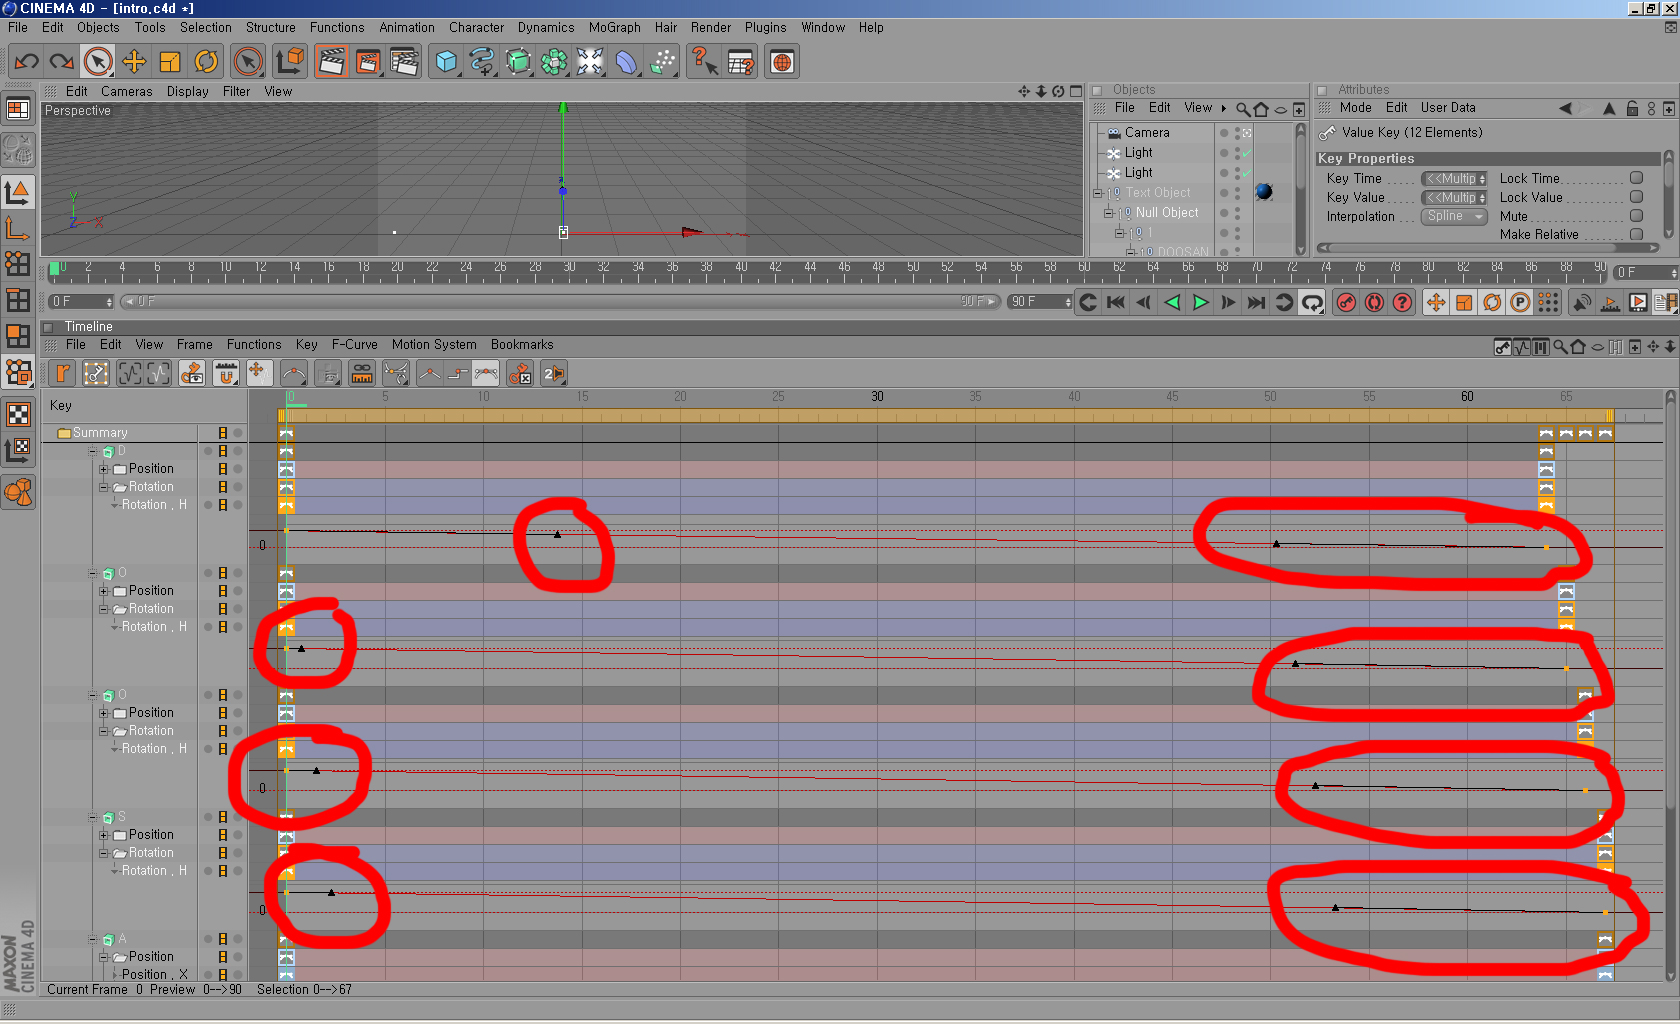Open the timeline Motion System menu

[x=434, y=345]
